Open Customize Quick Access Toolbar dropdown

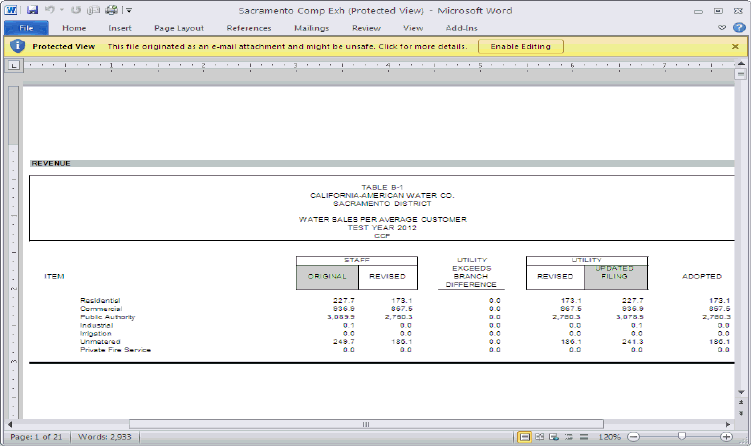[x=129, y=9]
